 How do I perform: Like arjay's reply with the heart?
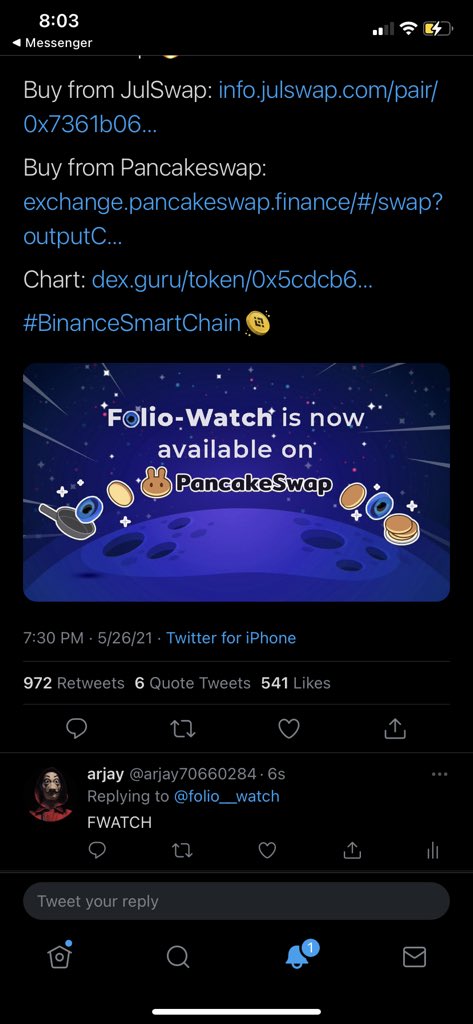tap(267, 850)
